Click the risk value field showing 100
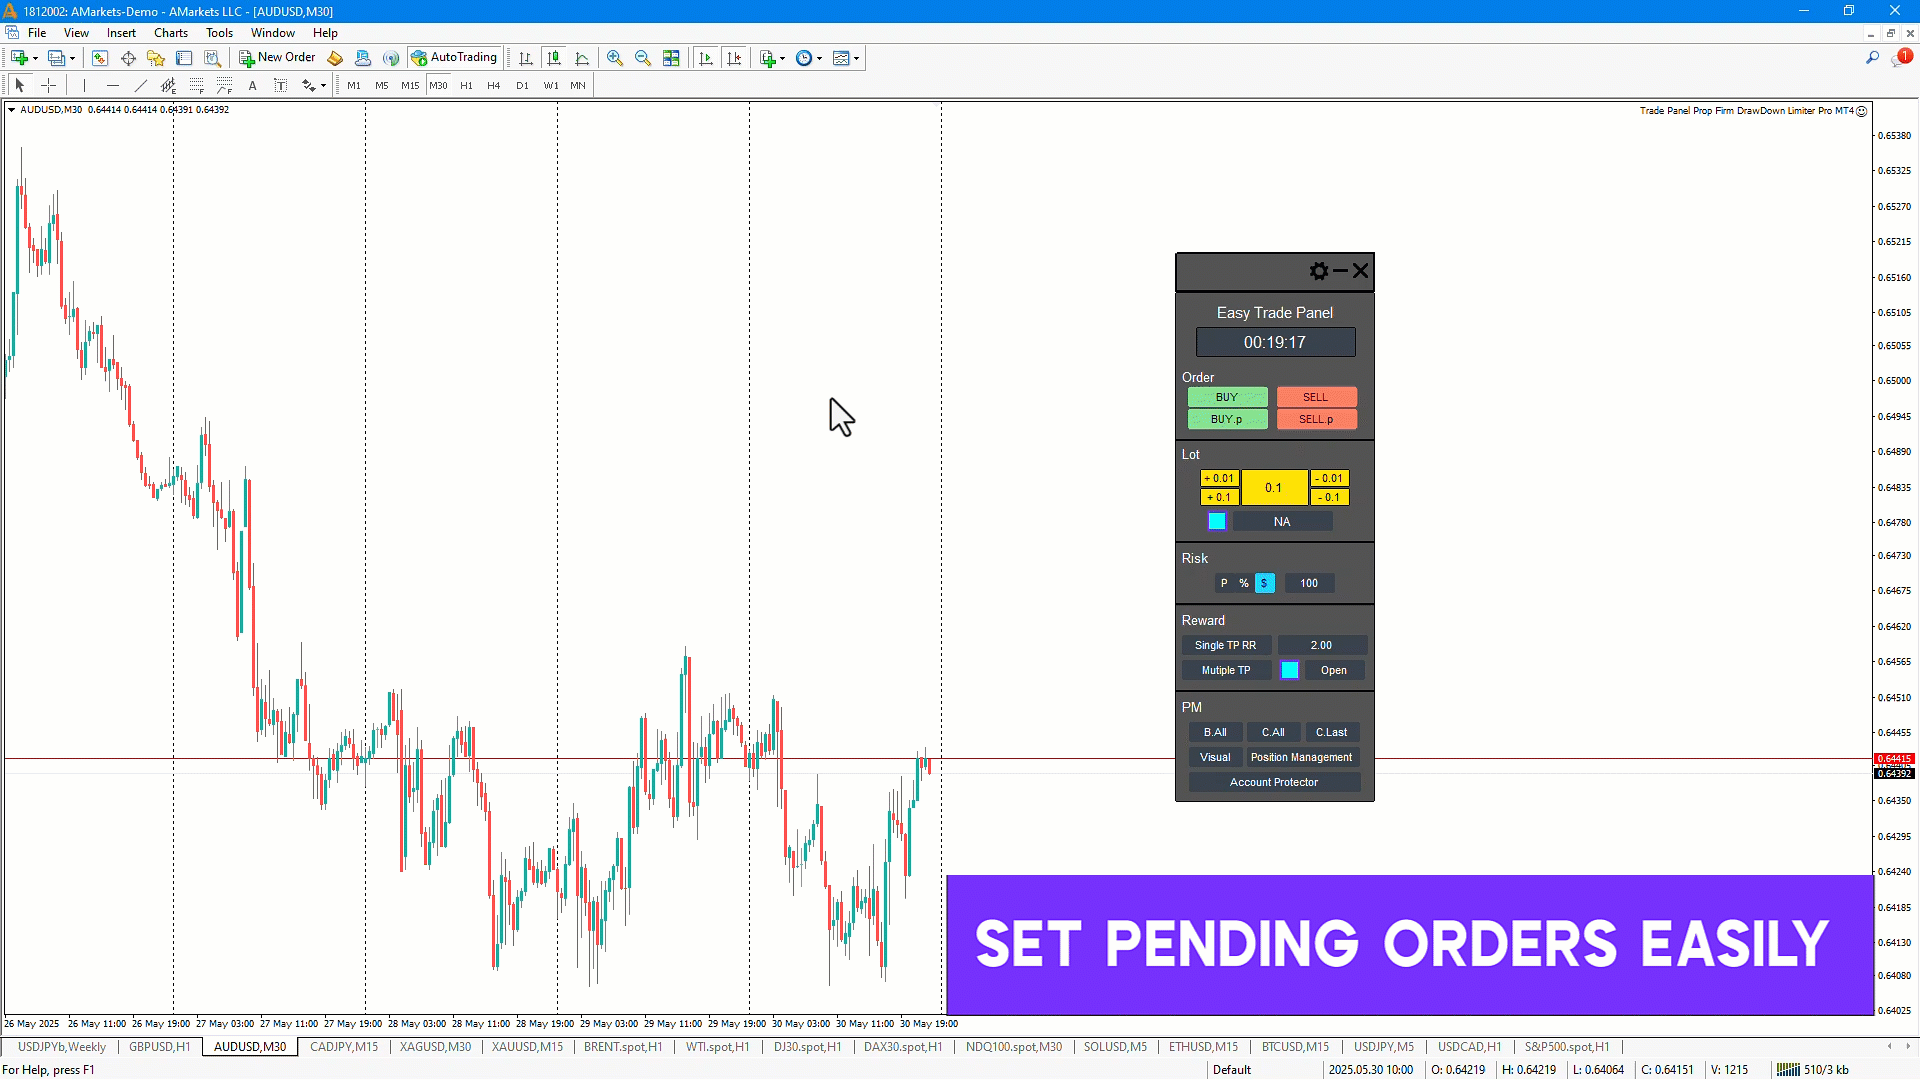1920x1080 pixels. 1308,583
